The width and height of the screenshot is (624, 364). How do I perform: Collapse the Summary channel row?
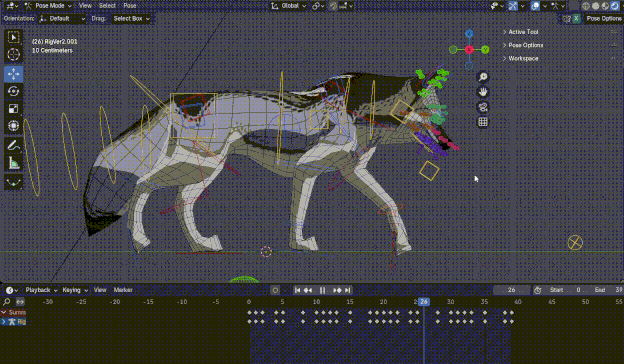pyautogui.click(x=4, y=313)
